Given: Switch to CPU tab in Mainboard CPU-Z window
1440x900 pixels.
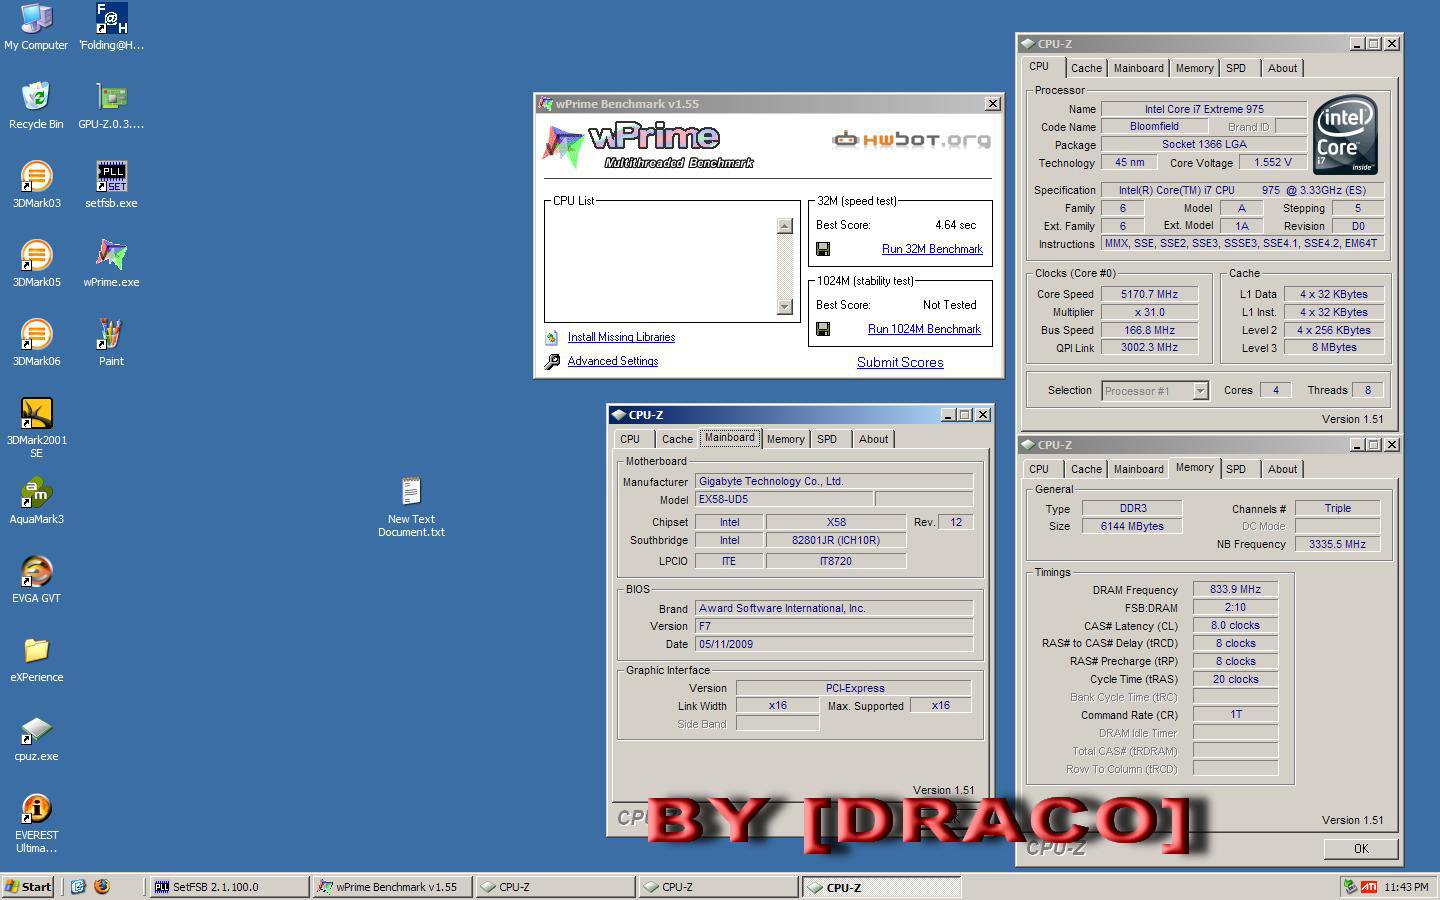Looking at the screenshot, I should pos(630,439).
